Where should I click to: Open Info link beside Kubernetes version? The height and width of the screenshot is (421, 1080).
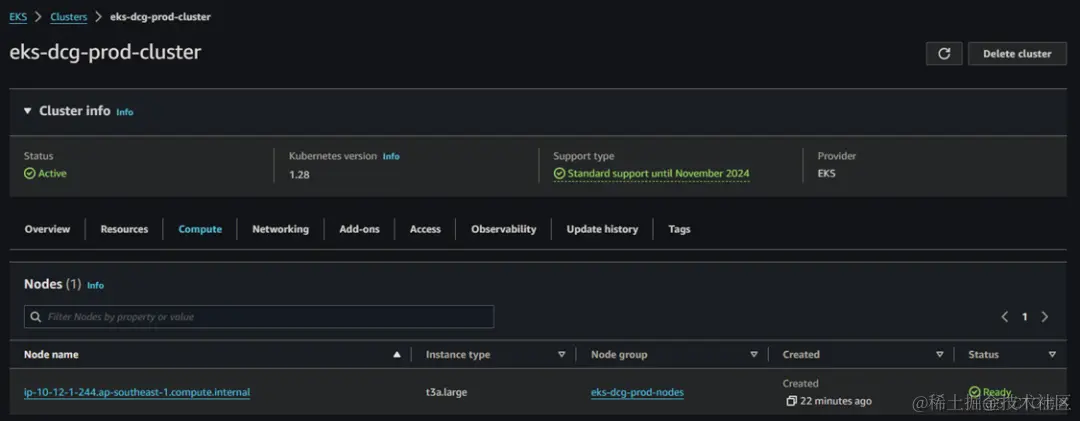pyautogui.click(x=391, y=156)
